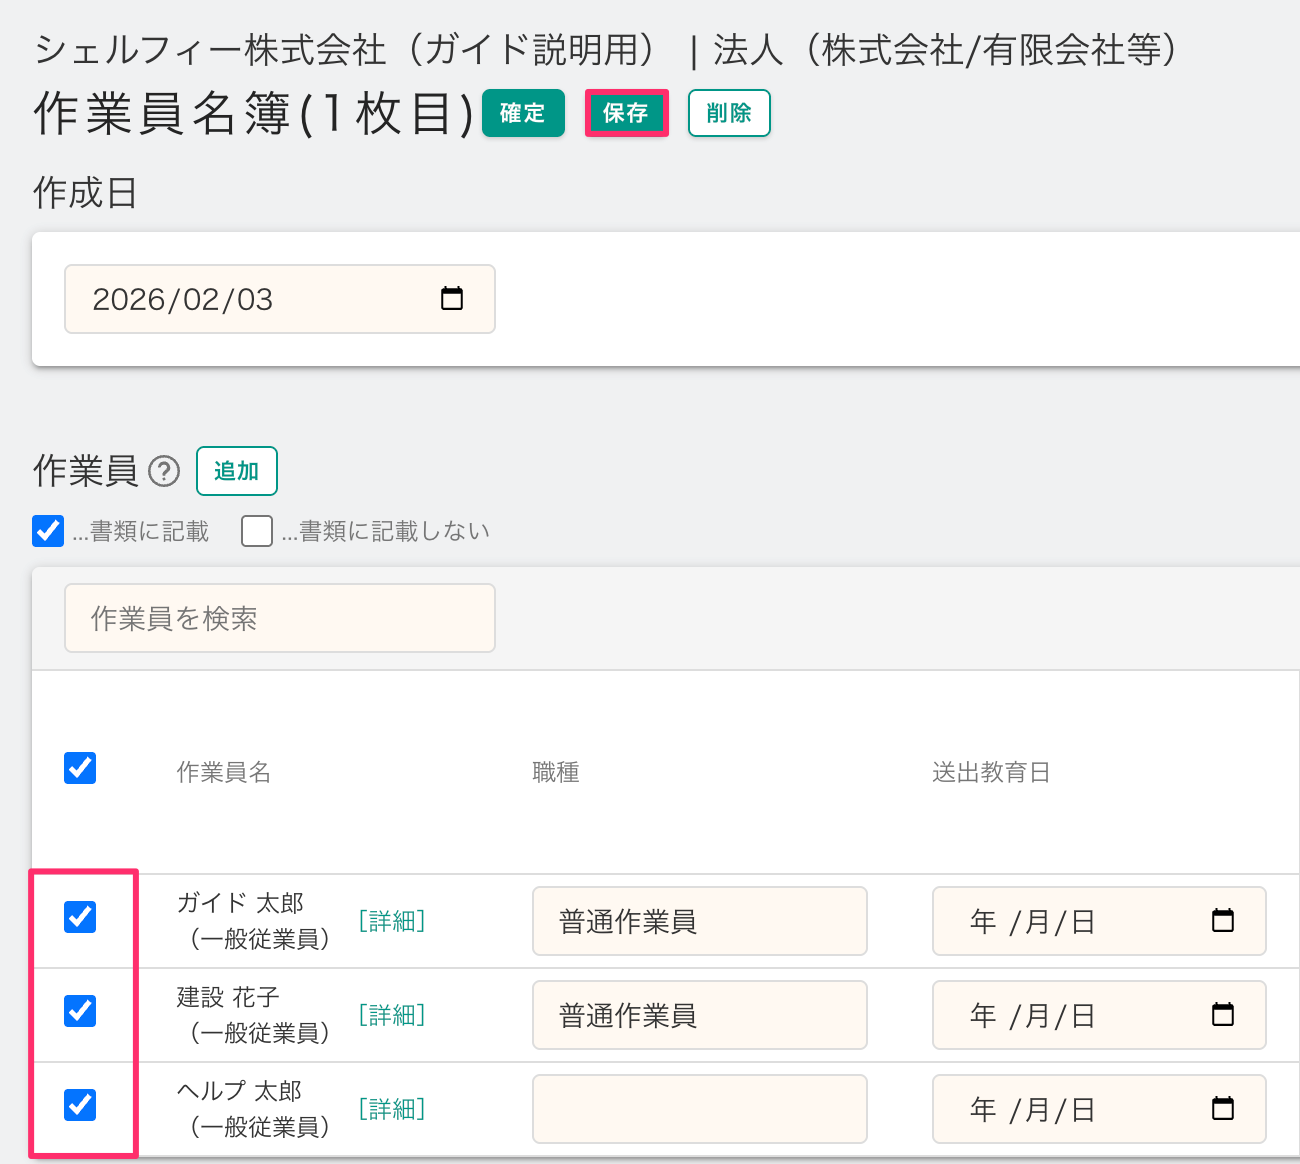The width and height of the screenshot is (1300, 1164).
Task: Click the 保存 save button
Action: coord(626,113)
